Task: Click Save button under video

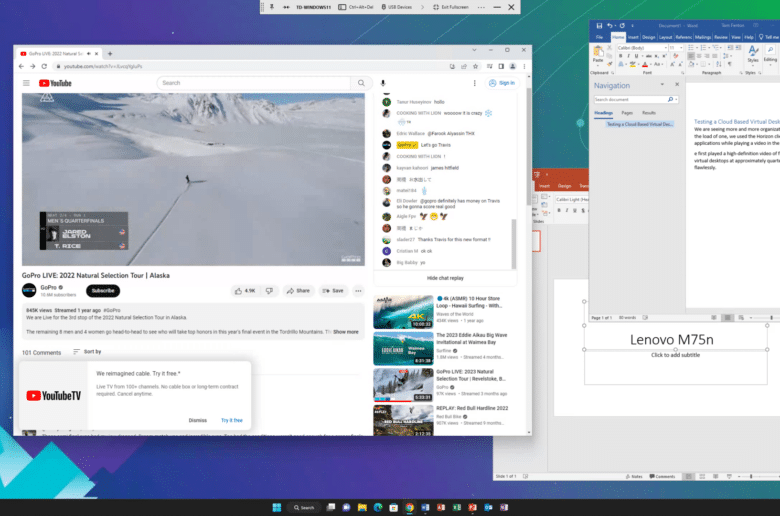Action: point(333,291)
